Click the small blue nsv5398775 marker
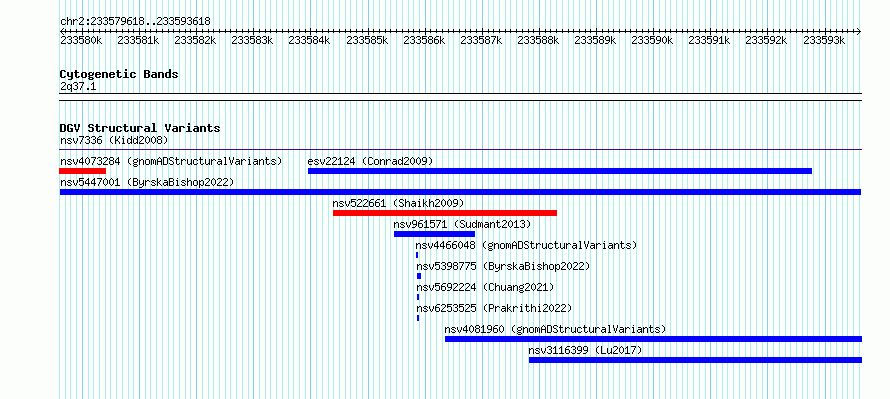This screenshot has width=890, height=399. tap(419, 276)
